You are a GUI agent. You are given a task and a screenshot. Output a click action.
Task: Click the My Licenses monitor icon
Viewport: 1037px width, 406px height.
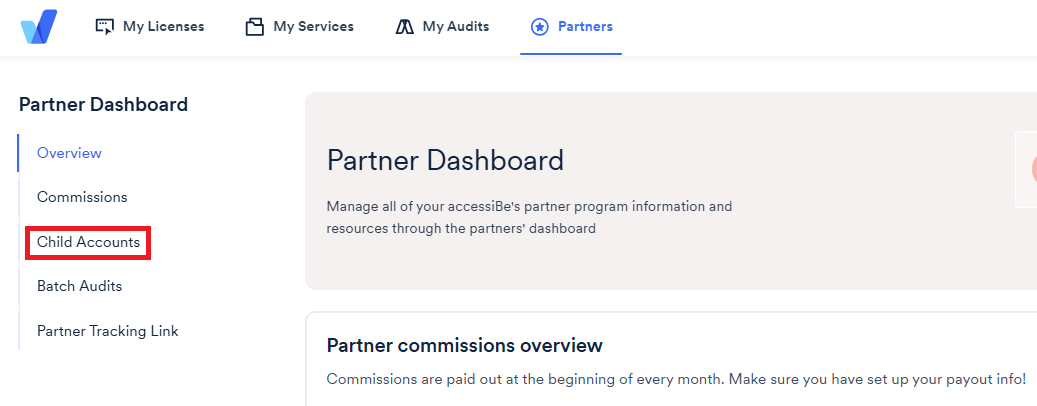tap(104, 26)
